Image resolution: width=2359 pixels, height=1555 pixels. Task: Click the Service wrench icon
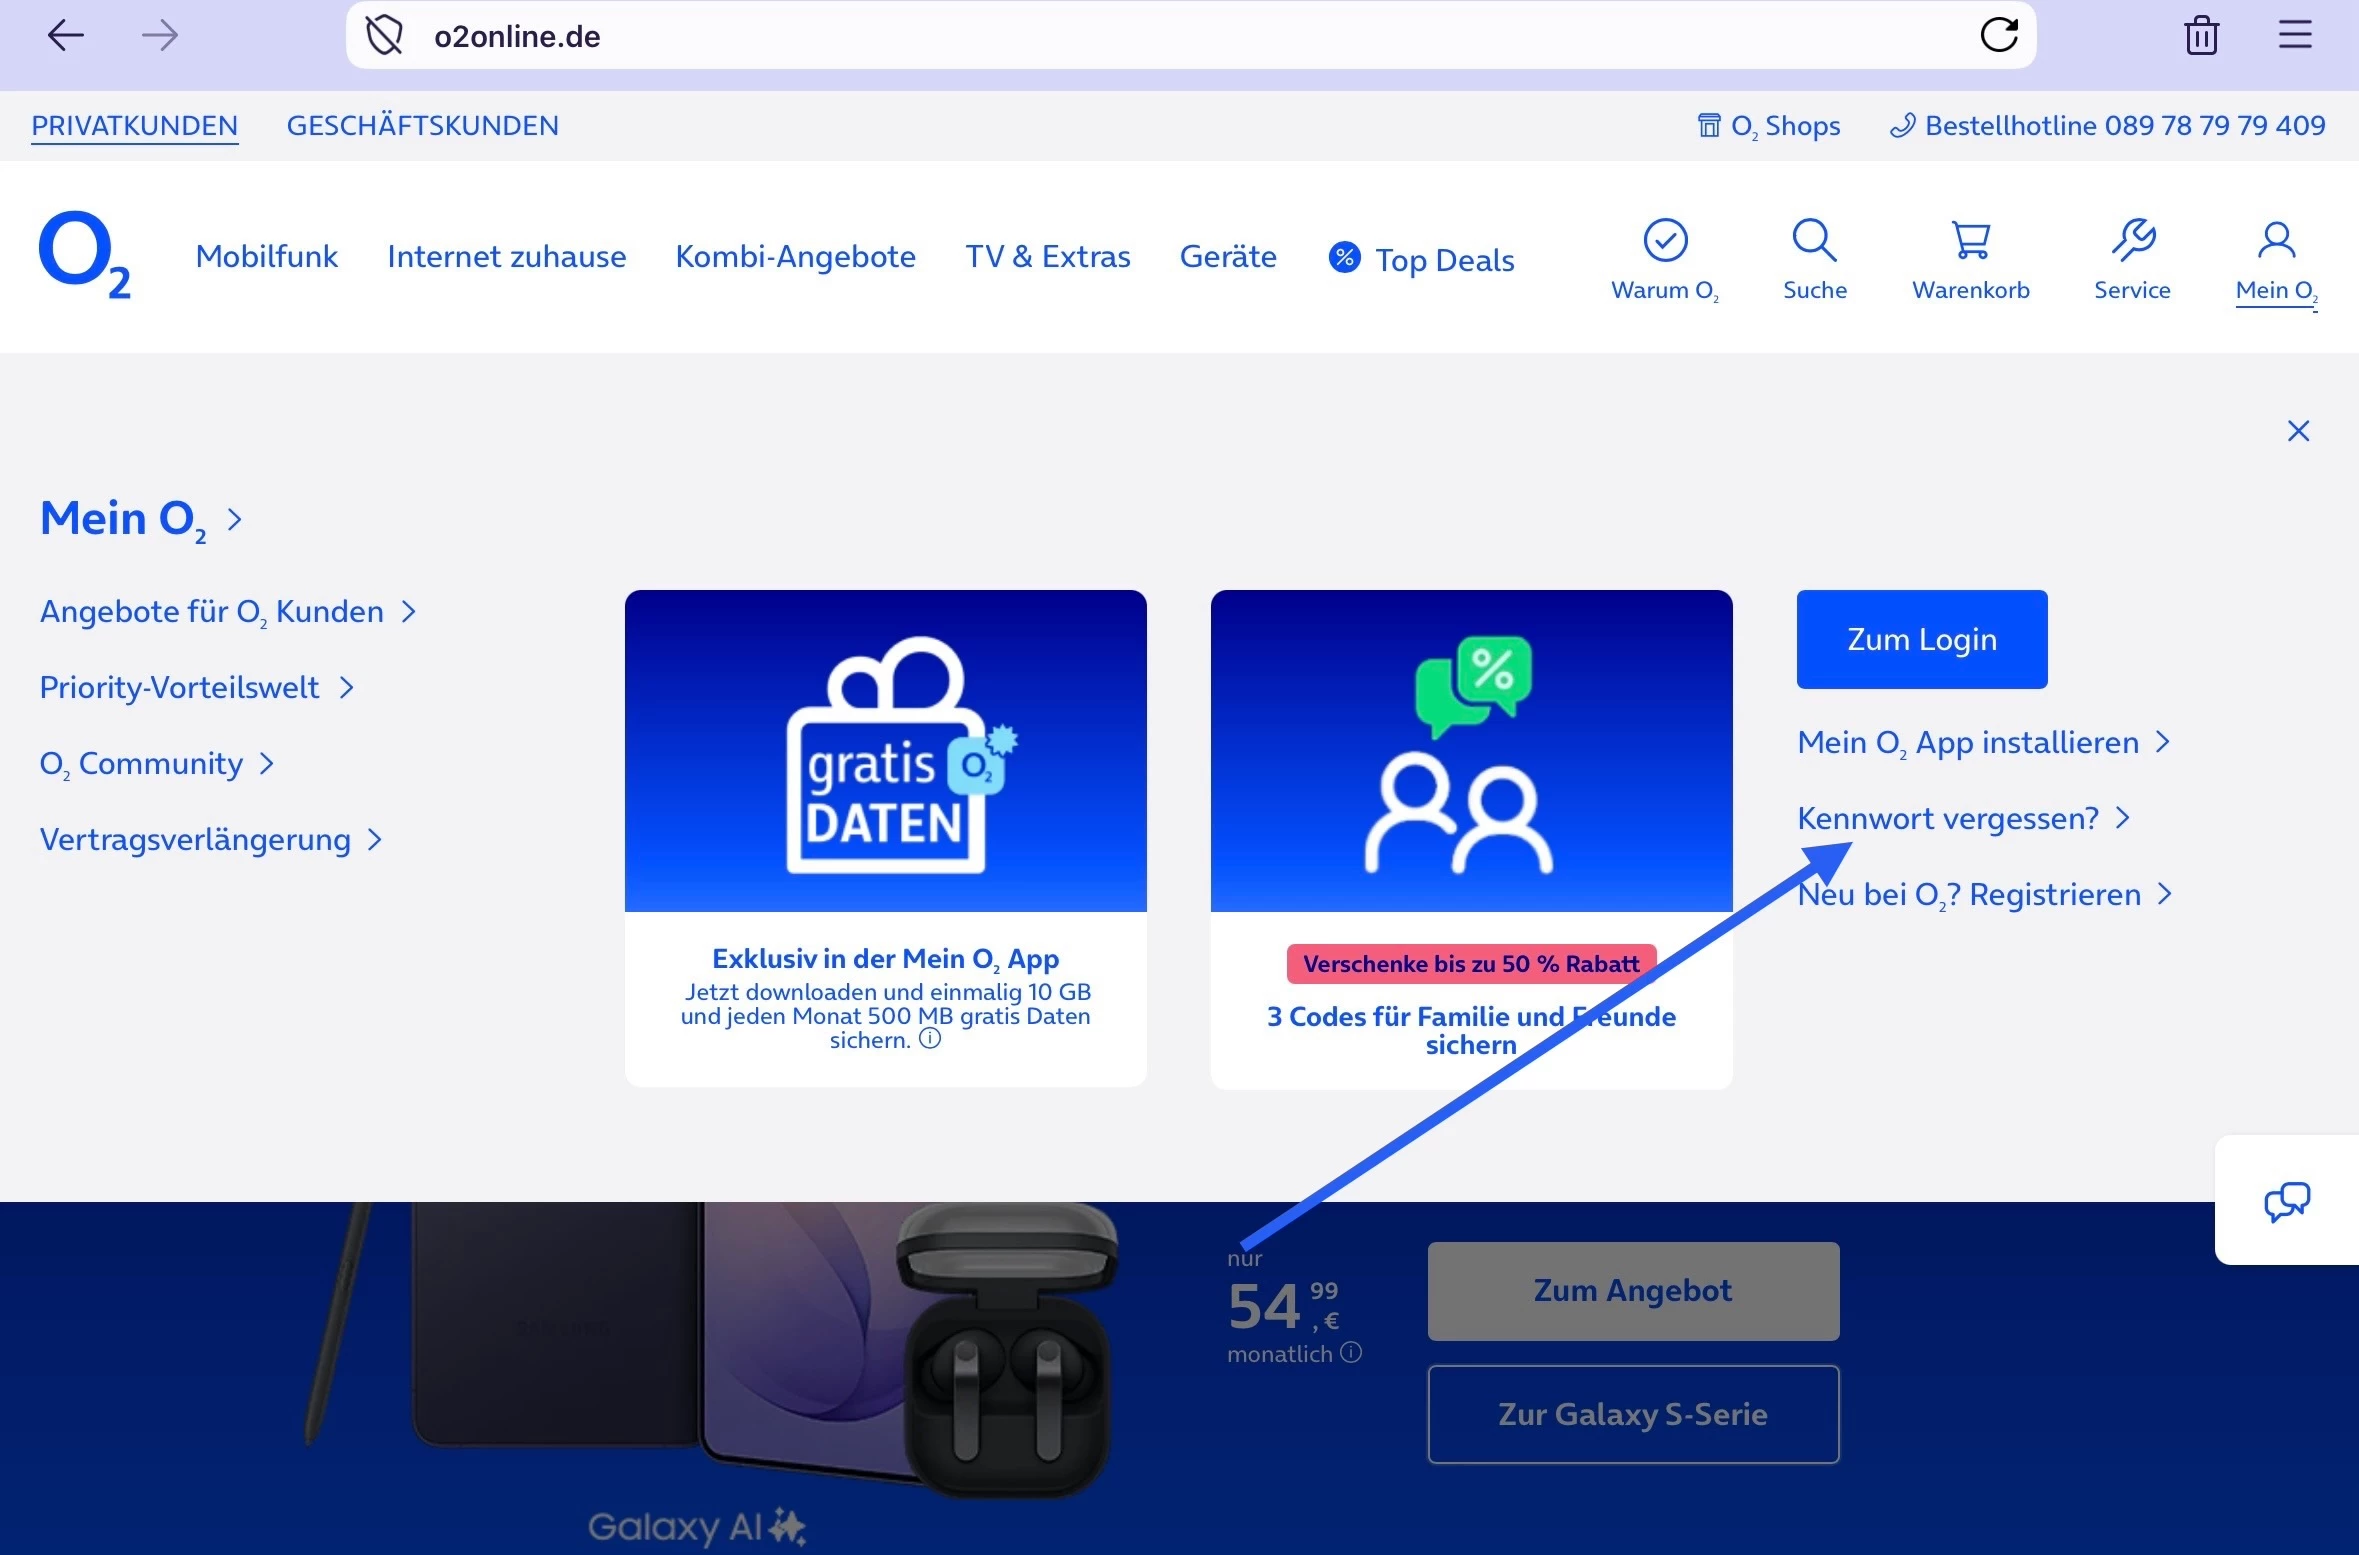[2132, 241]
